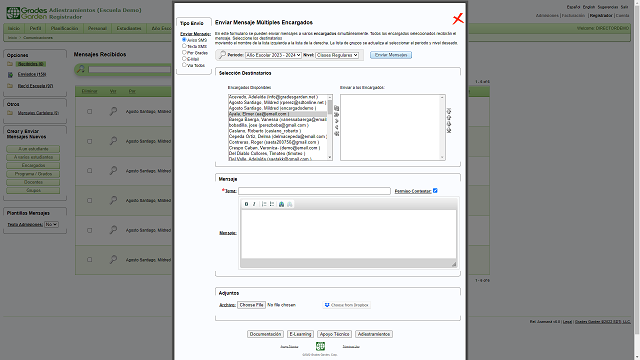Toggle italic in the message editor
640x360 pixels.
[254, 204]
